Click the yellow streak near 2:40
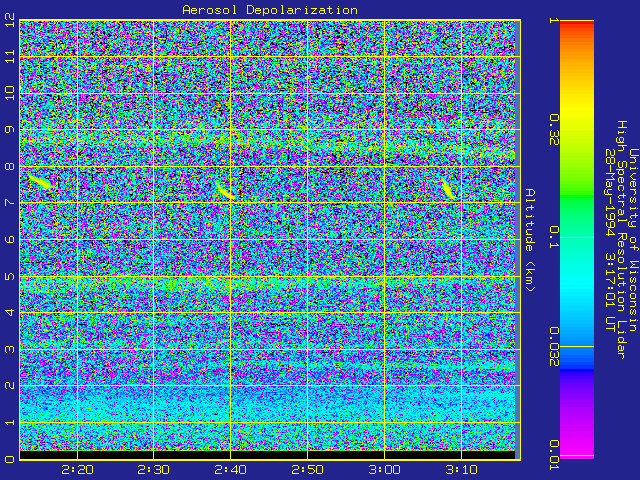The height and width of the screenshot is (480, 640). pyautogui.click(x=225, y=191)
